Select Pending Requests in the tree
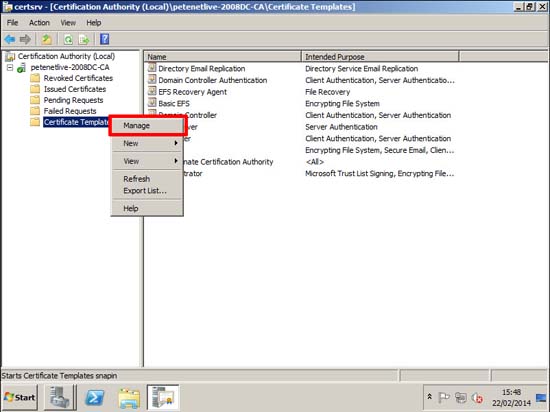 click(x=73, y=100)
